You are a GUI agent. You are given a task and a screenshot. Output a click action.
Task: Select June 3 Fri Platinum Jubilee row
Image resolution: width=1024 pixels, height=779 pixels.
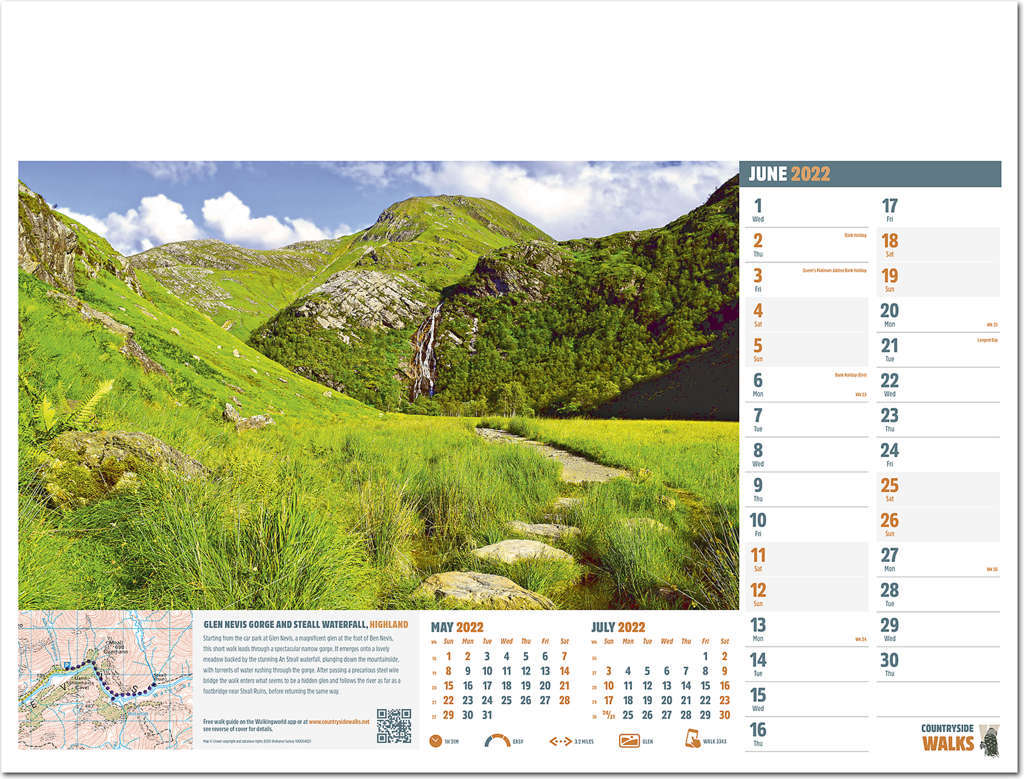coord(807,279)
